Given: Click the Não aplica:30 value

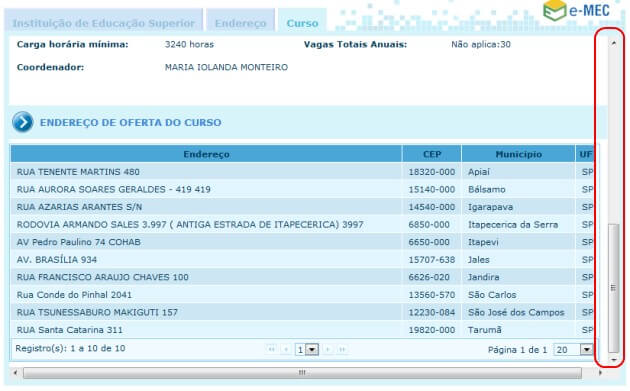Looking at the screenshot, I should pyautogui.click(x=481, y=45).
